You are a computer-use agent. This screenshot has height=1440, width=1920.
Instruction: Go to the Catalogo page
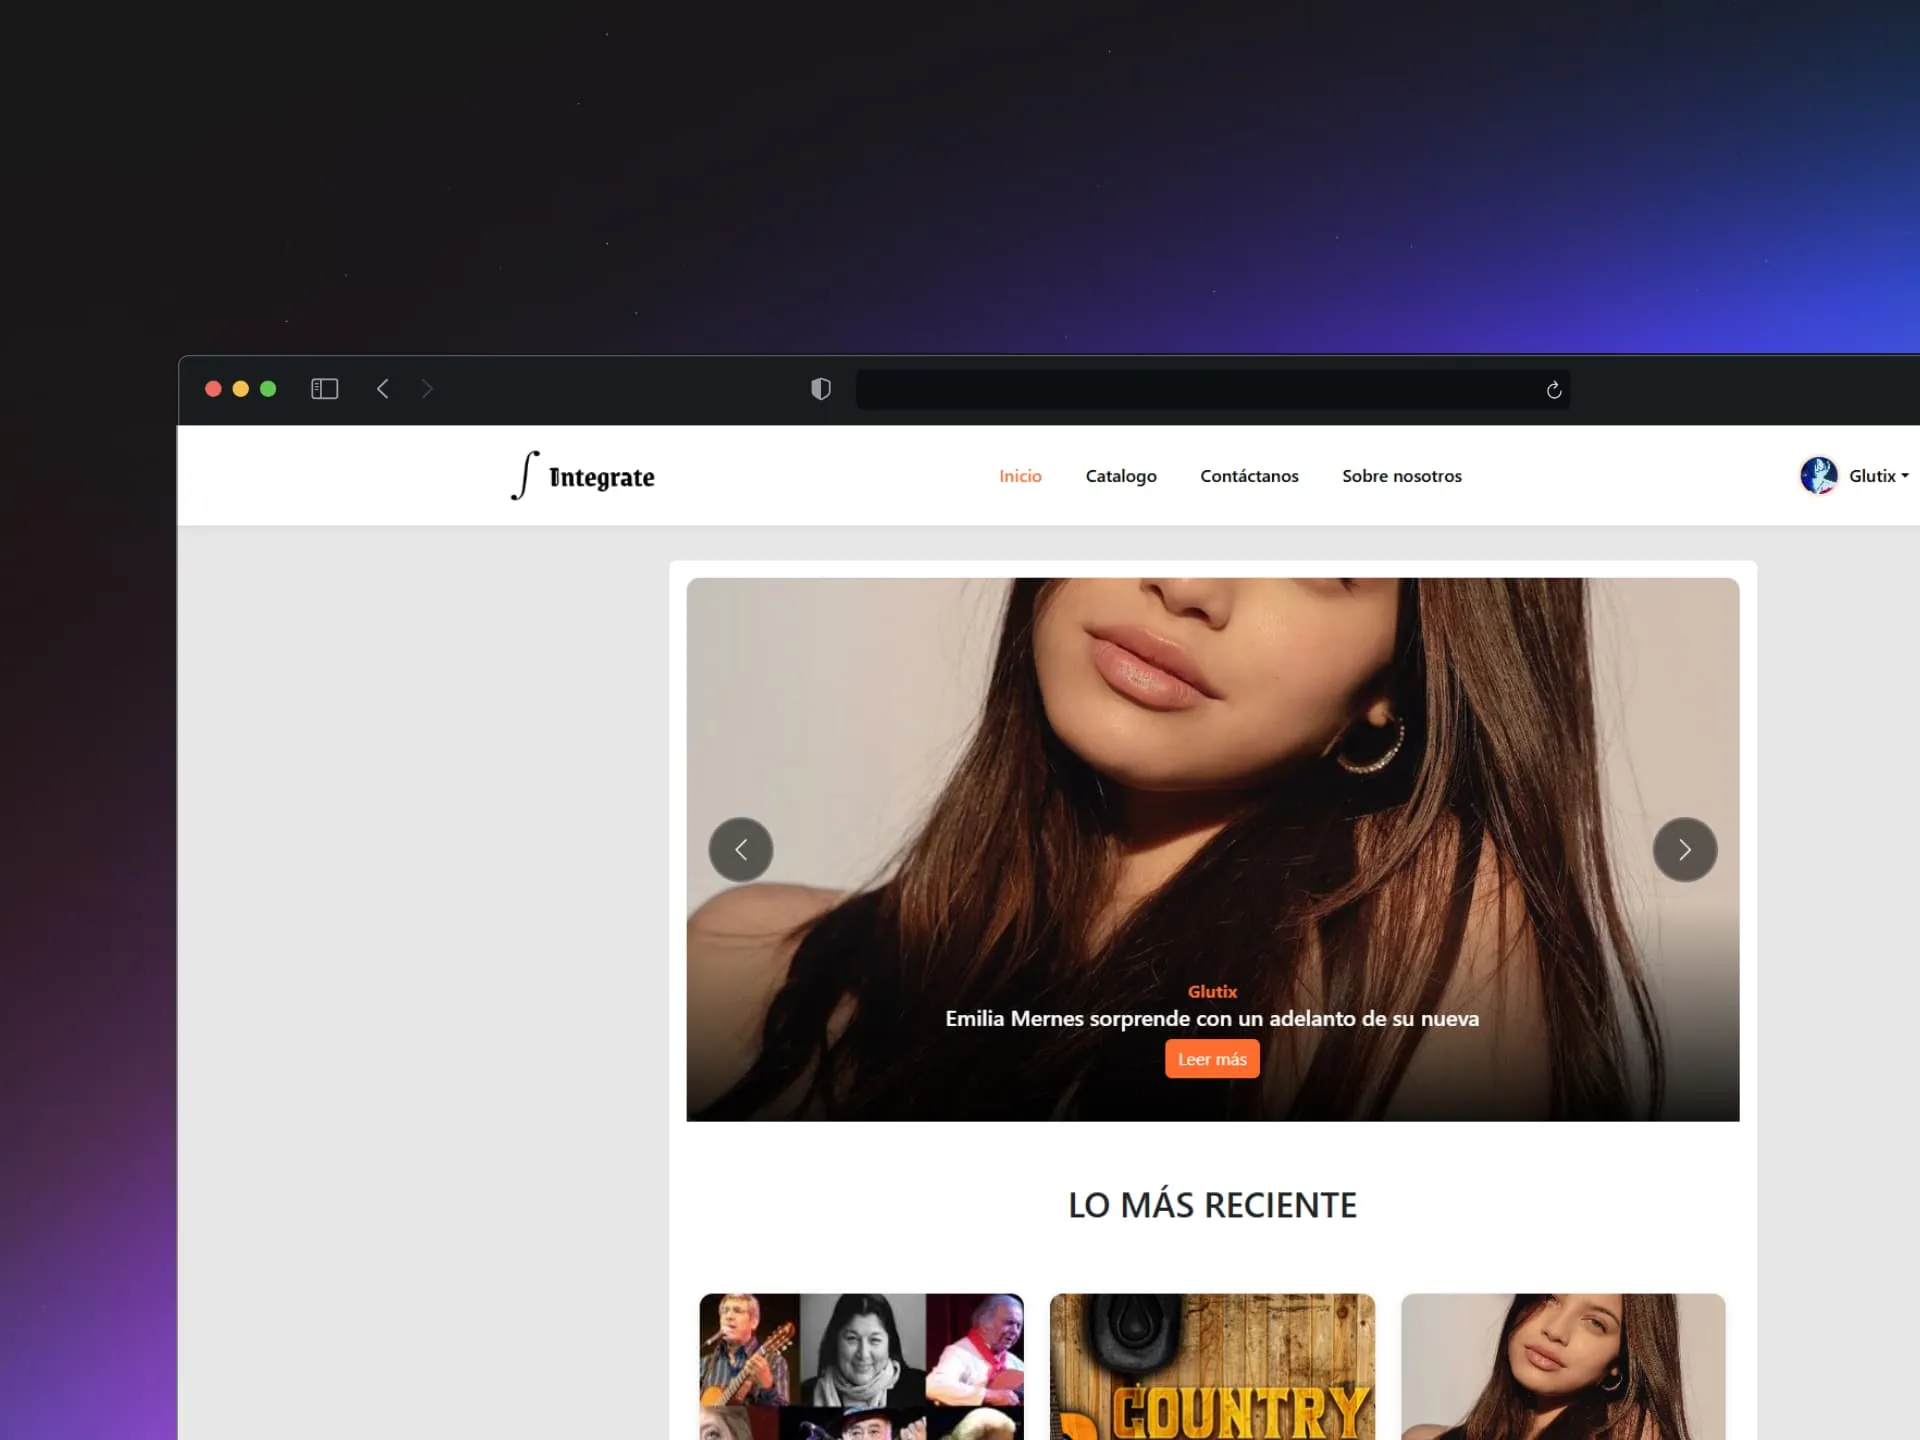point(1120,476)
